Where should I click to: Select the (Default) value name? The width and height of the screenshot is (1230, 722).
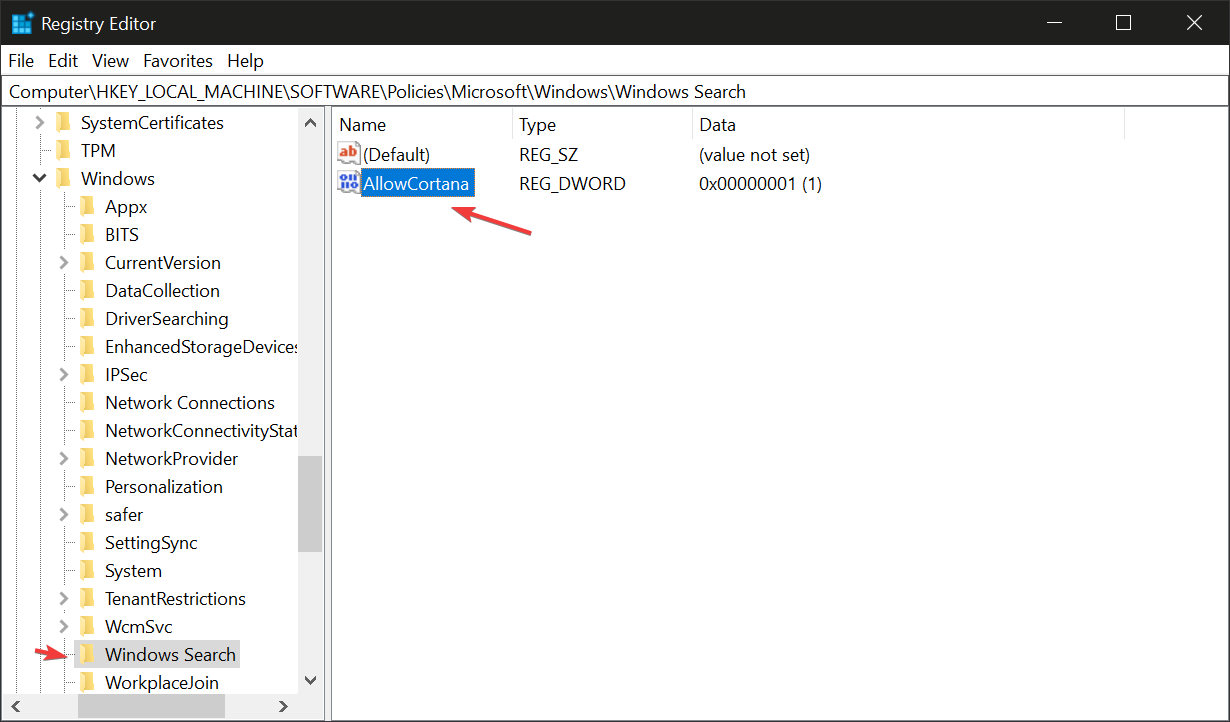tap(396, 155)
